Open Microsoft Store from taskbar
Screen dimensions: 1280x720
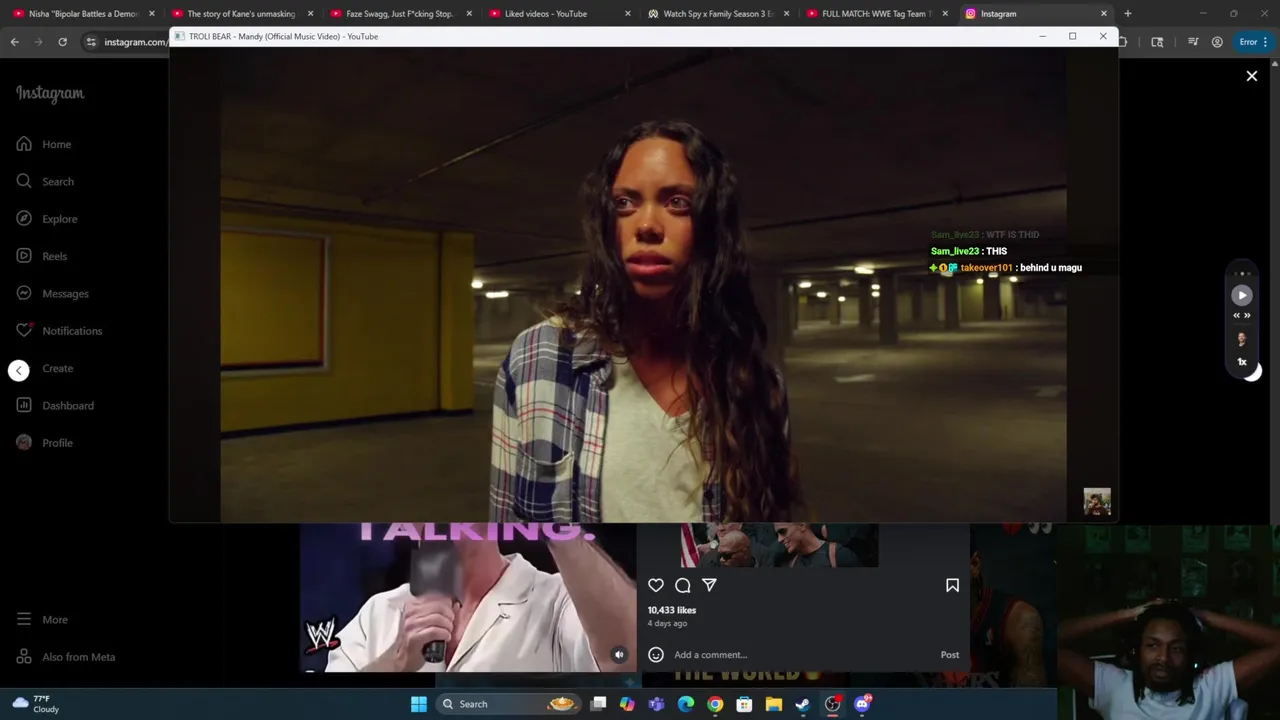pos(744,704)
